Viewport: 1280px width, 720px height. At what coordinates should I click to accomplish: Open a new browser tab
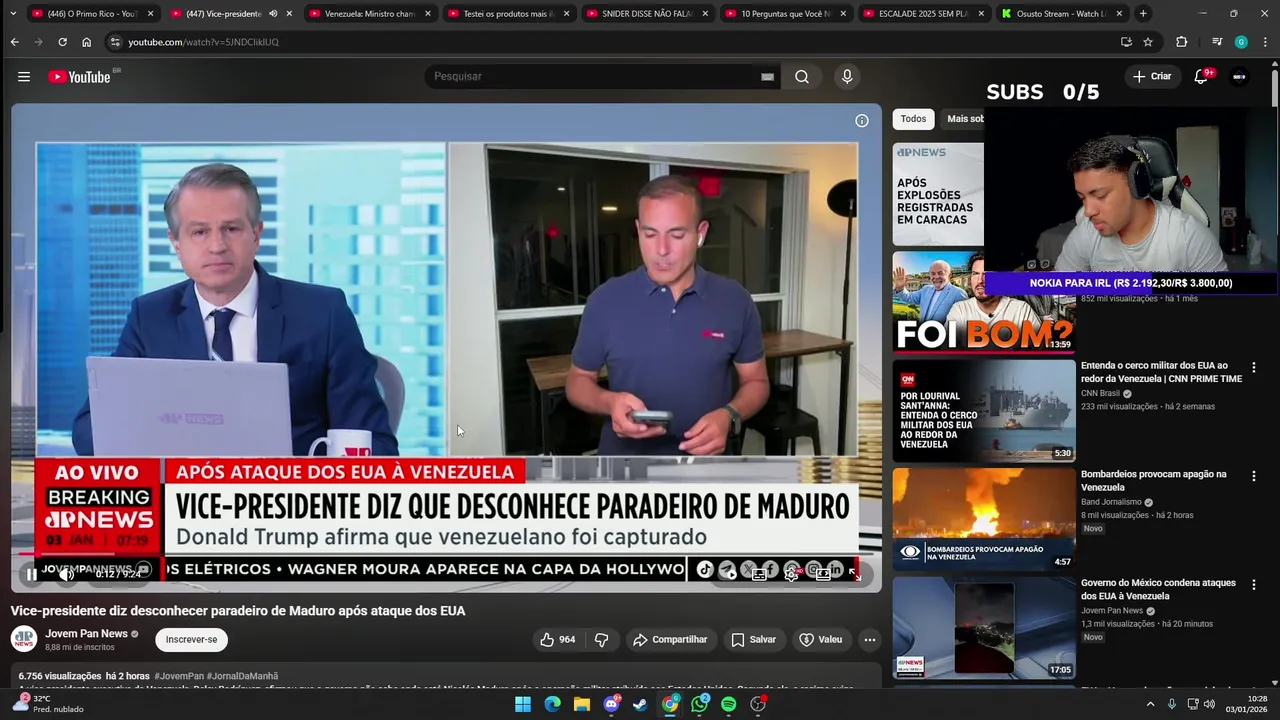[x=1143, y=14]
